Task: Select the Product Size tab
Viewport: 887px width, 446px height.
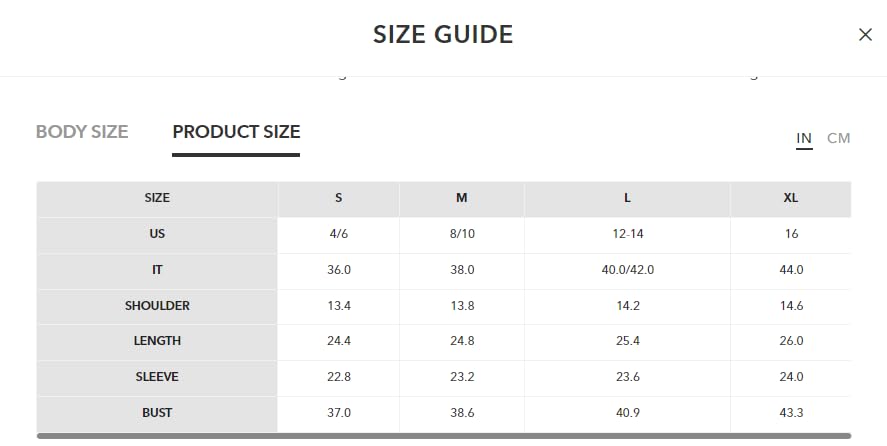Action: pos(236,132)
